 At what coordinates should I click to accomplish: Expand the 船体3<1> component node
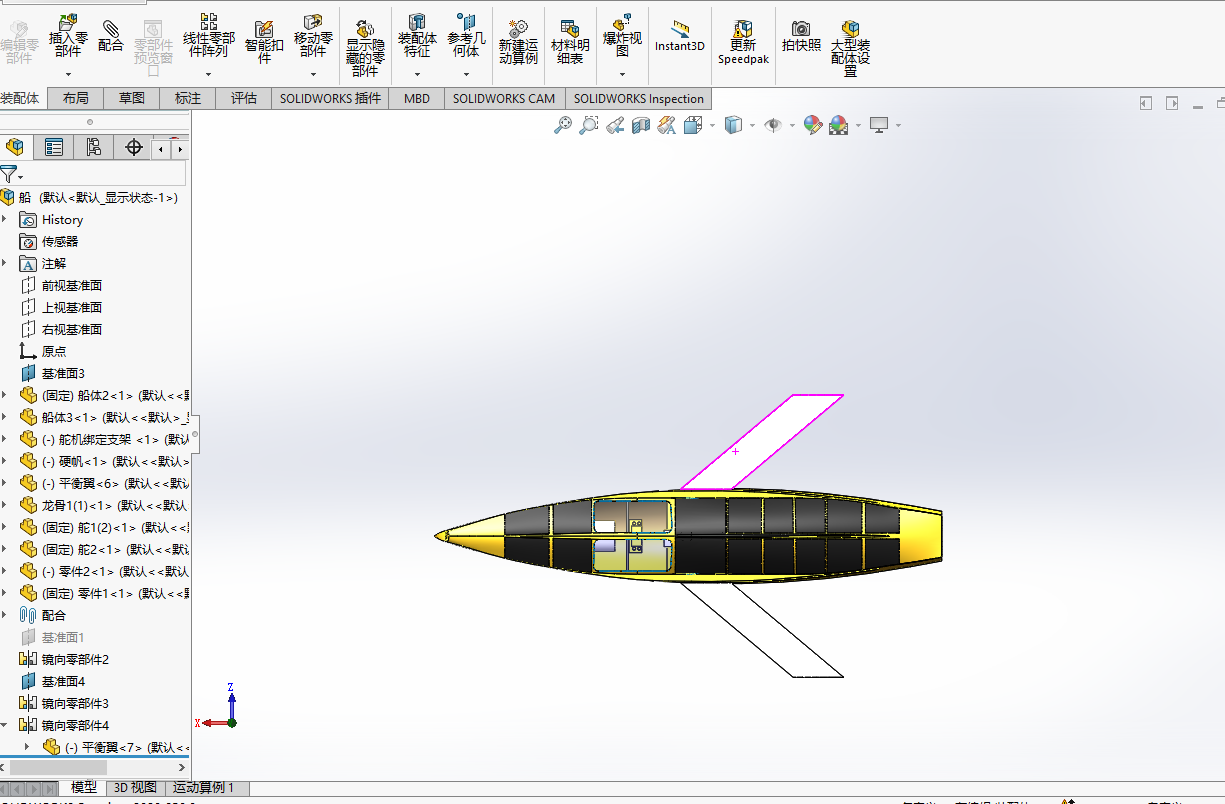pyautogui.click(x=4, y=417)
